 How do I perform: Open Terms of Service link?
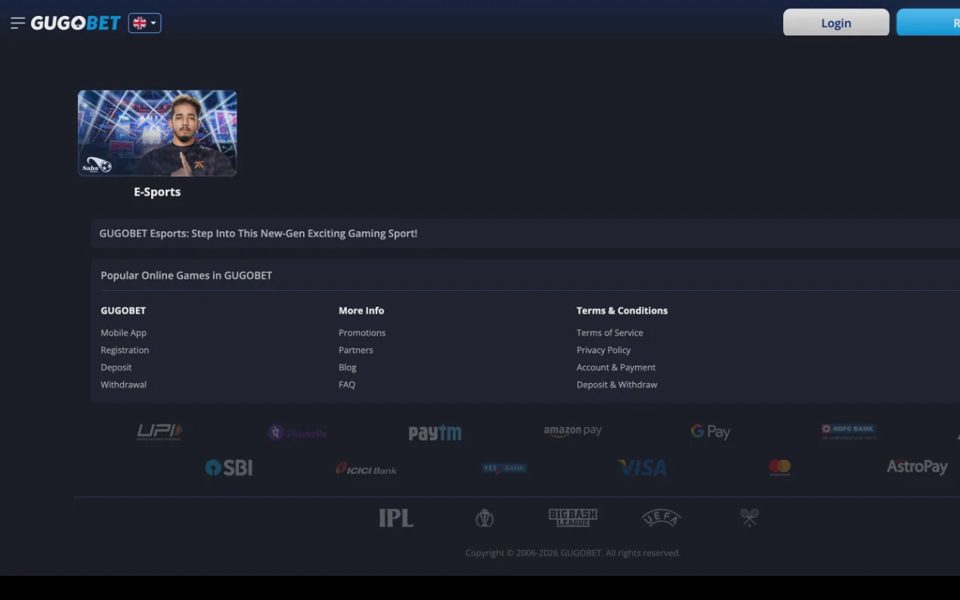tap(610, 332)
